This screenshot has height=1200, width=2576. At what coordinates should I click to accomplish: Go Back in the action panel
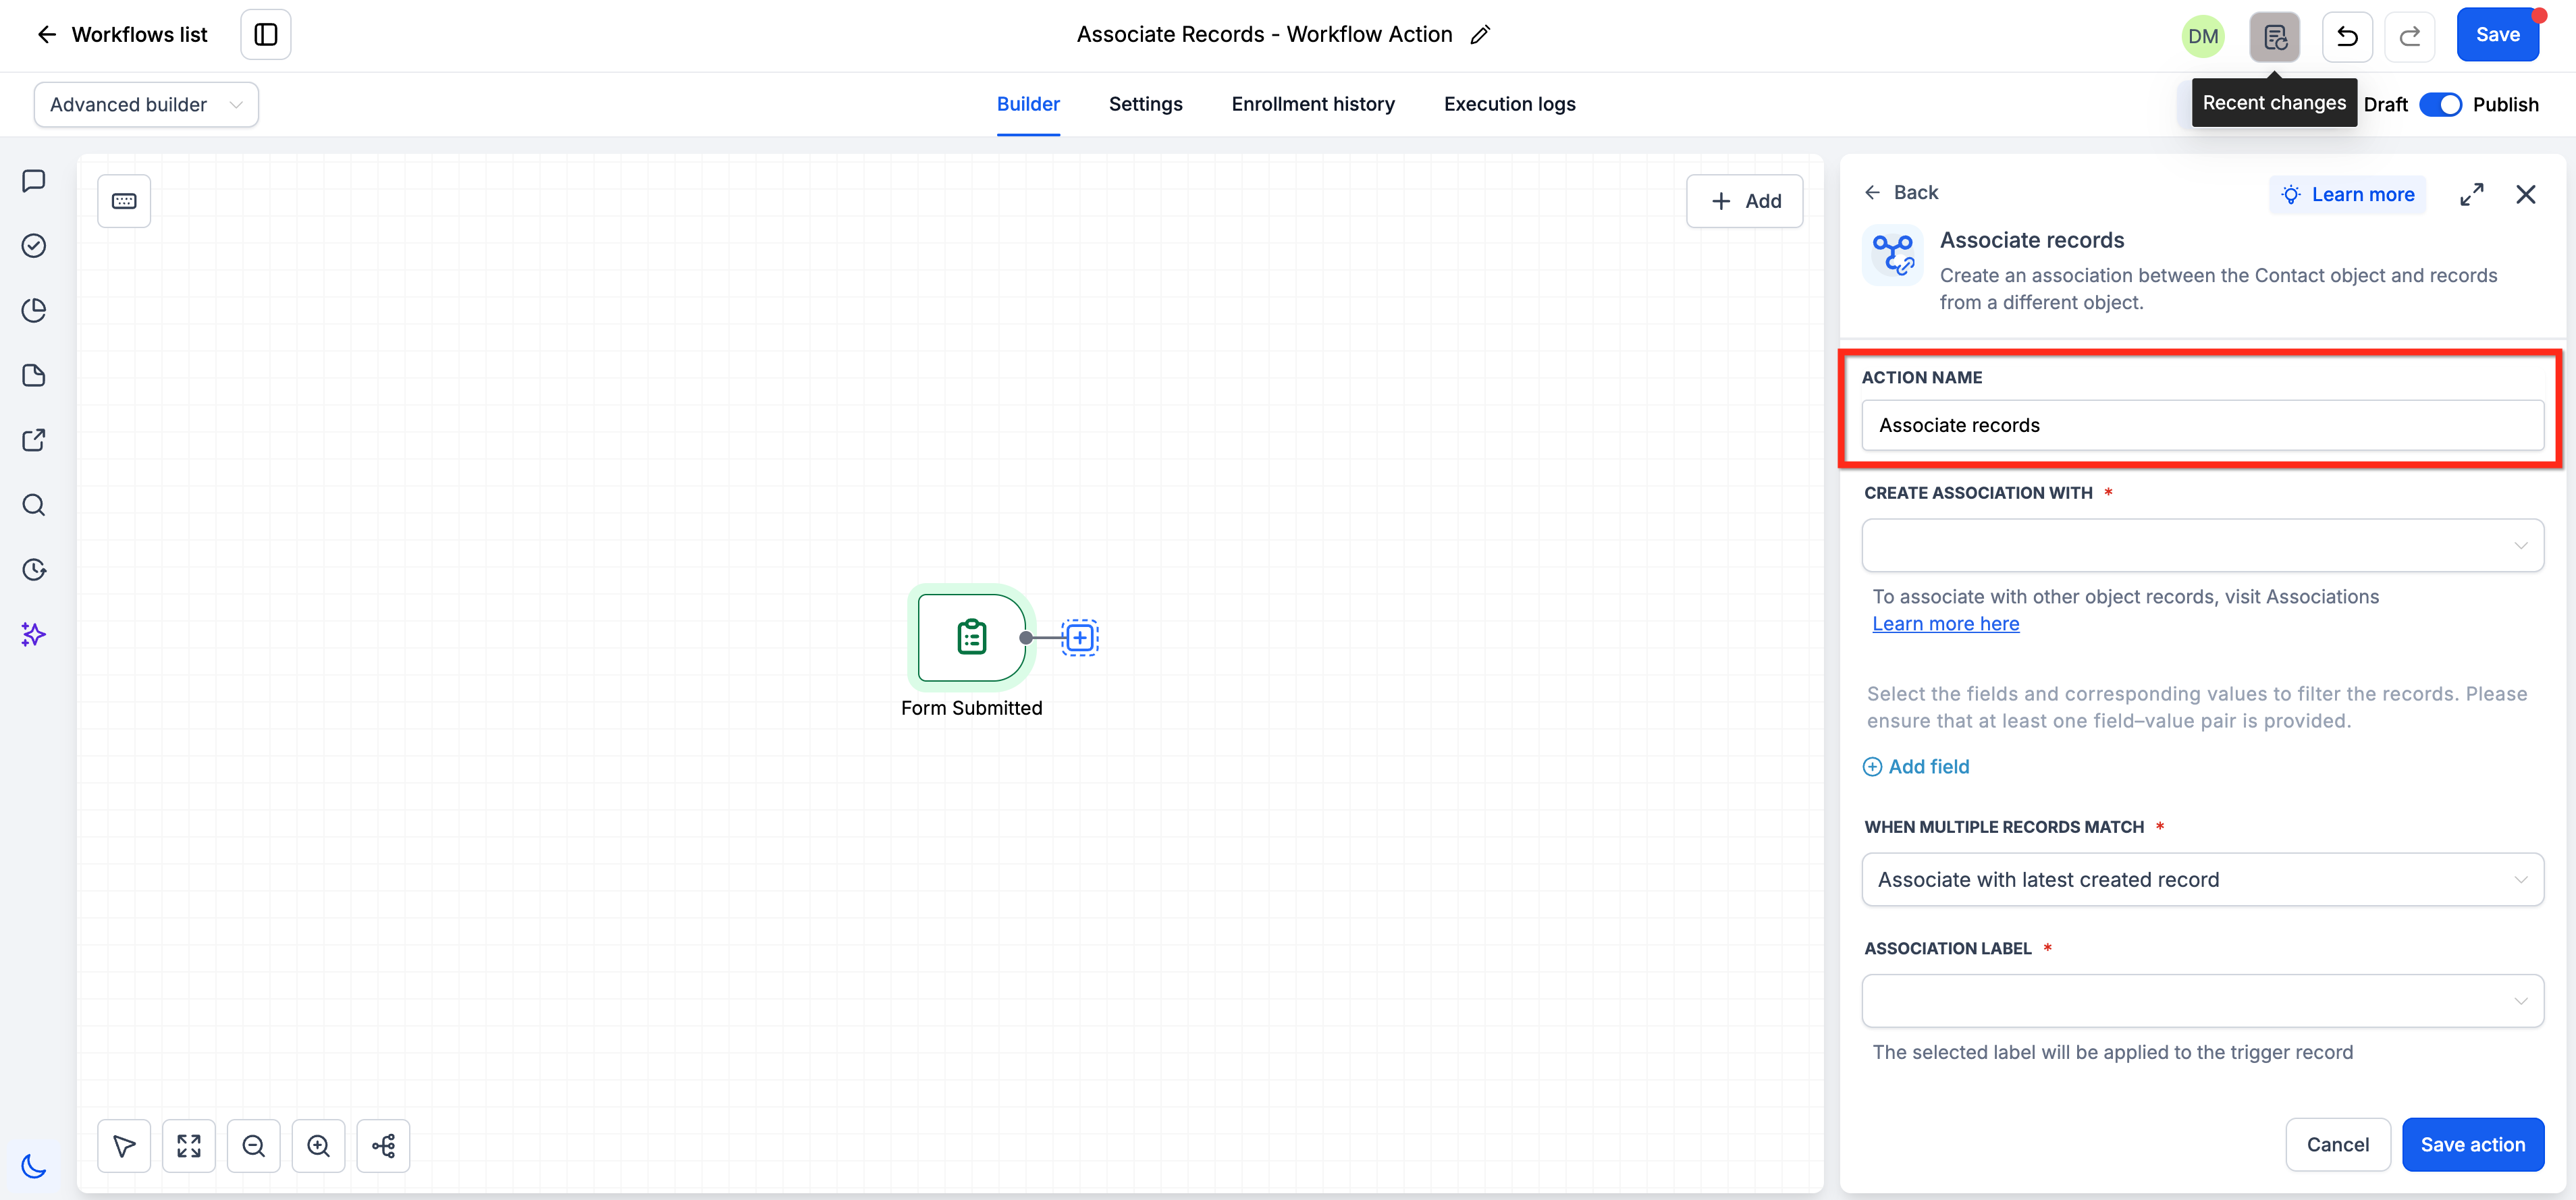pos(1902,193)
